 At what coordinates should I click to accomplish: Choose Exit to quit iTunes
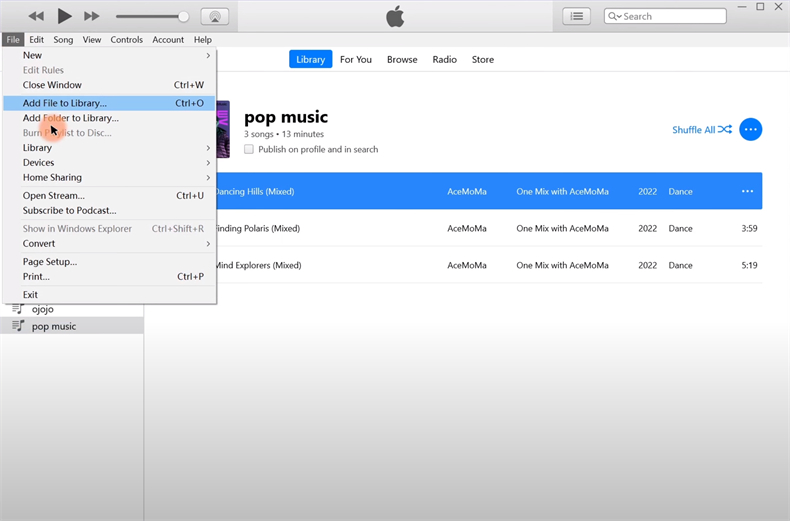(109, 295)
